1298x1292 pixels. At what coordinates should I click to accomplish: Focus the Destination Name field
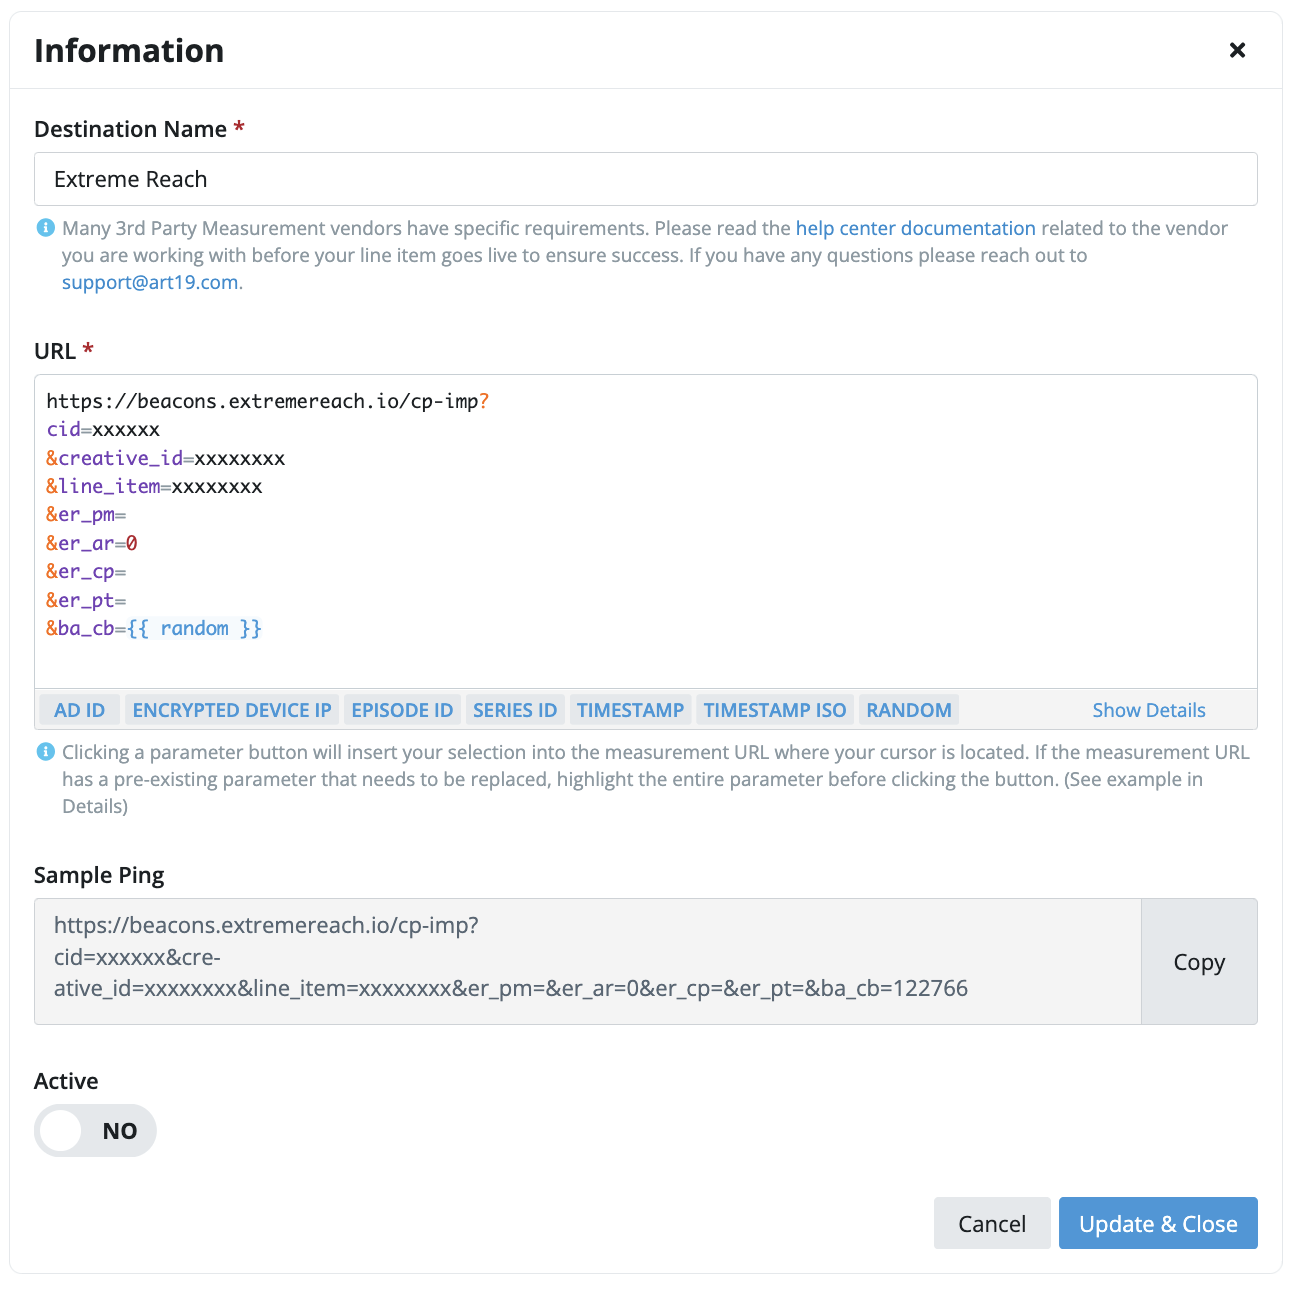[646, 179]
